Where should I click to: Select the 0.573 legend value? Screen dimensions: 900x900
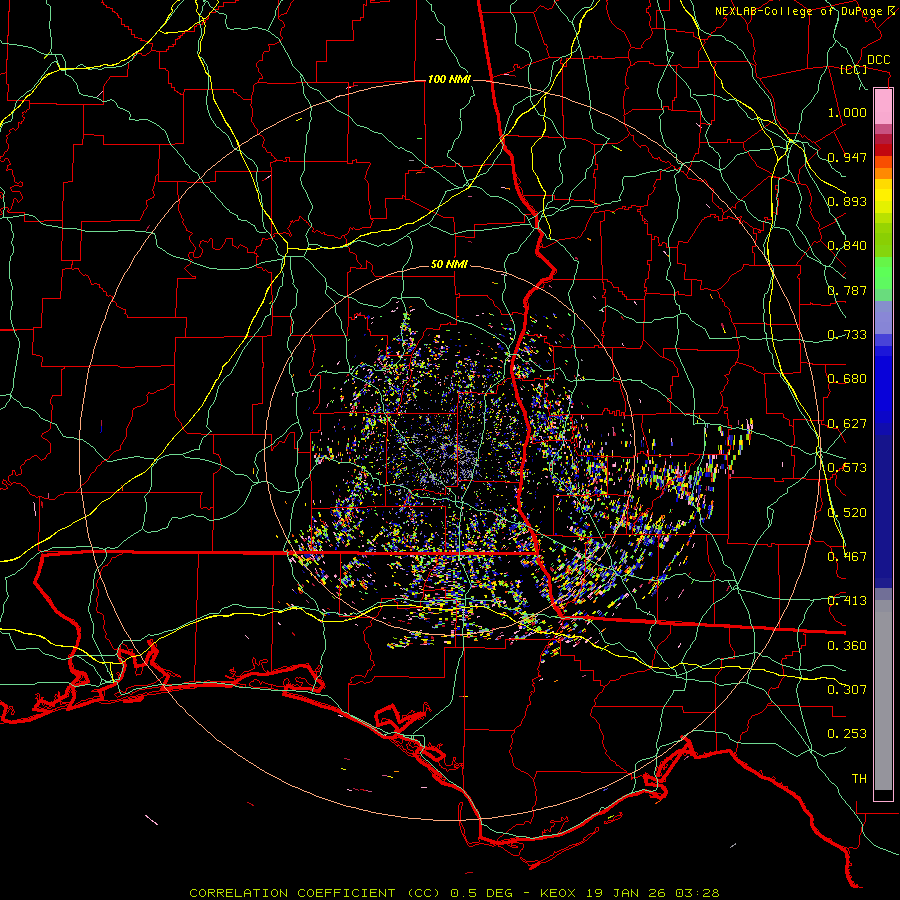pyautogui.click(x=847, y=468)
